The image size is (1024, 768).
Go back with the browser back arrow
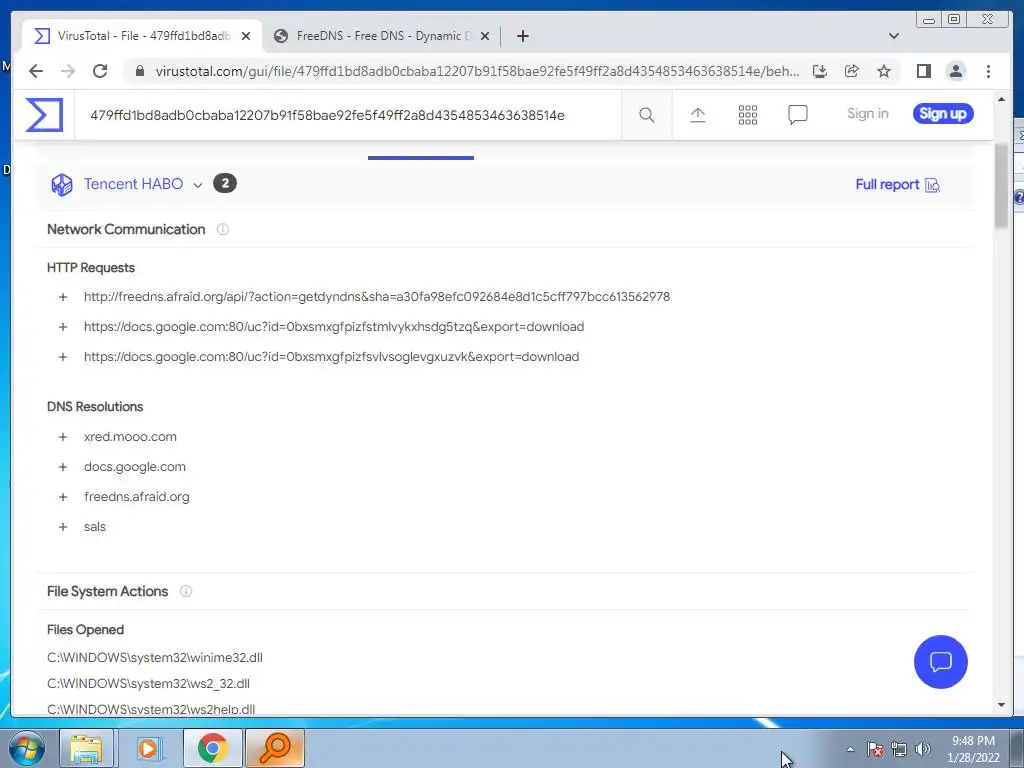coord(36,71)
